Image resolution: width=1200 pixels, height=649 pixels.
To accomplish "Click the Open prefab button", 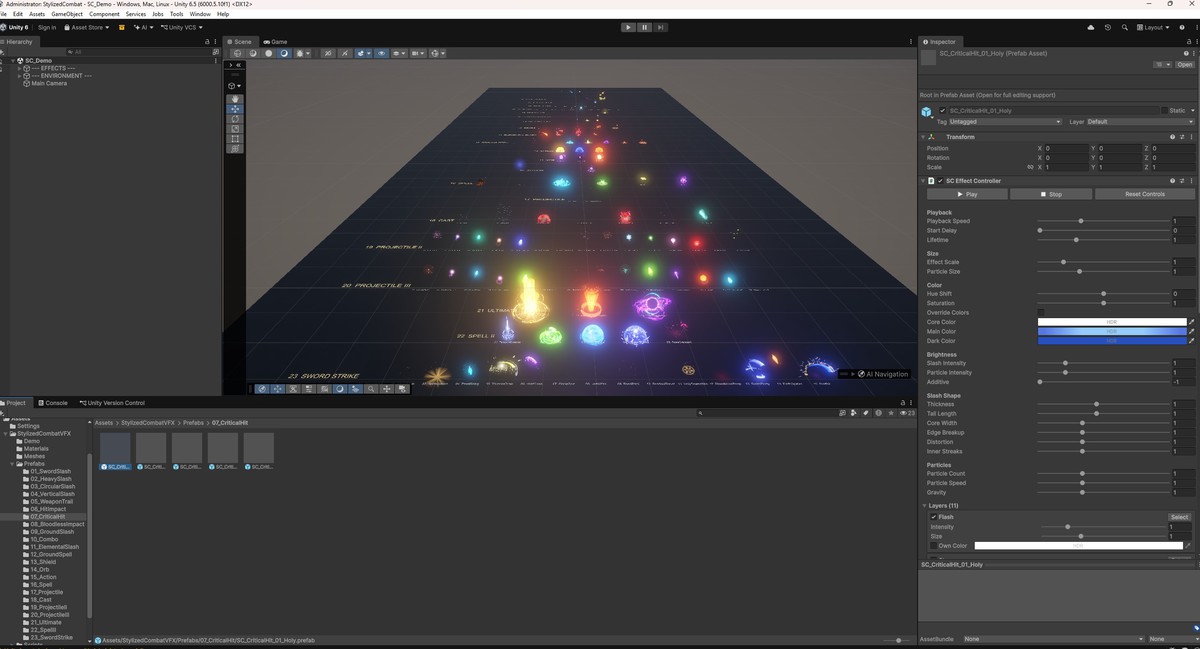I will 1185,64.
